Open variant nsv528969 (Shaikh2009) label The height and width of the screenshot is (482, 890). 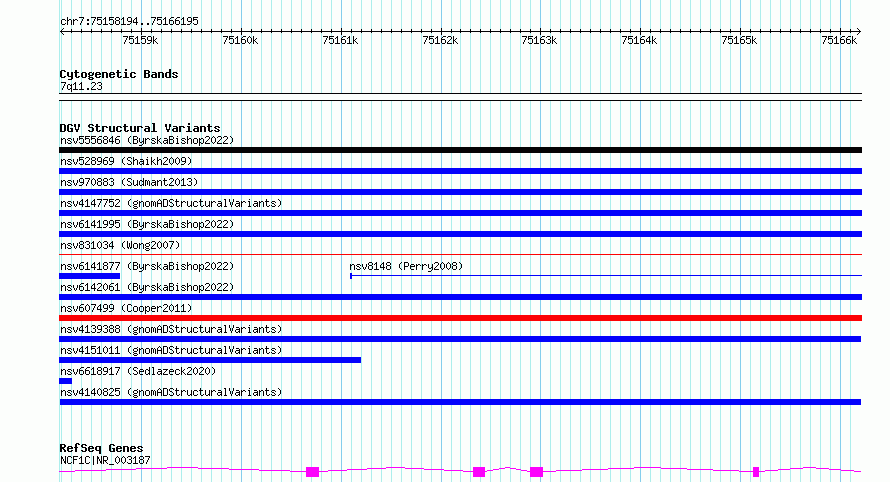(126, 161)
